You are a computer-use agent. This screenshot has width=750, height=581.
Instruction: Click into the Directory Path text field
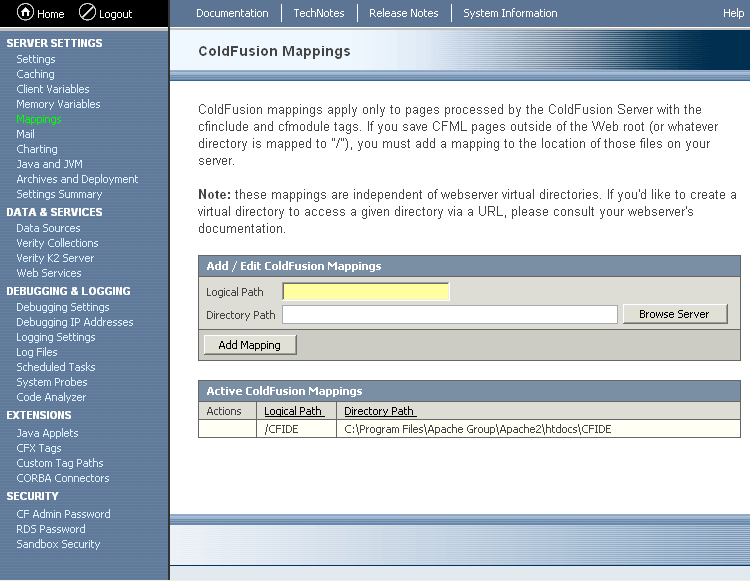449,315
